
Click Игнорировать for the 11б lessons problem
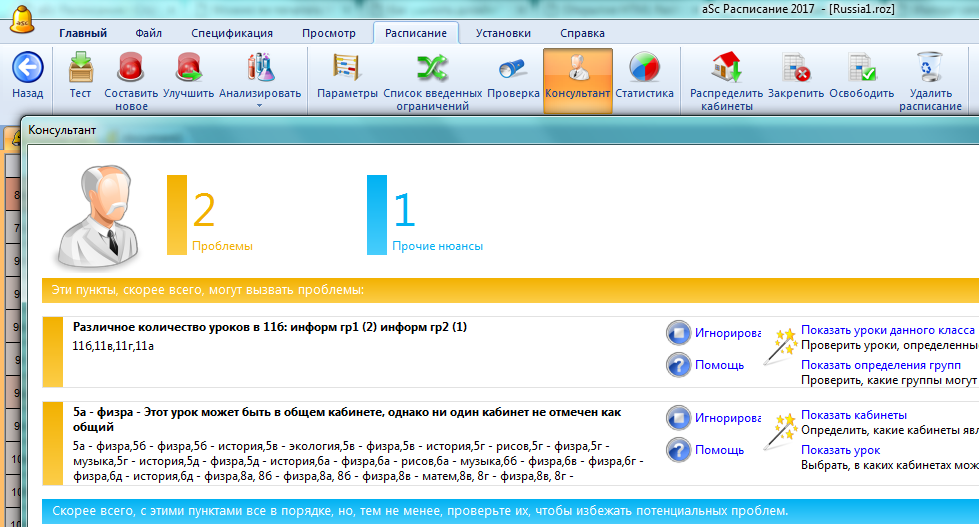[728, 333]
